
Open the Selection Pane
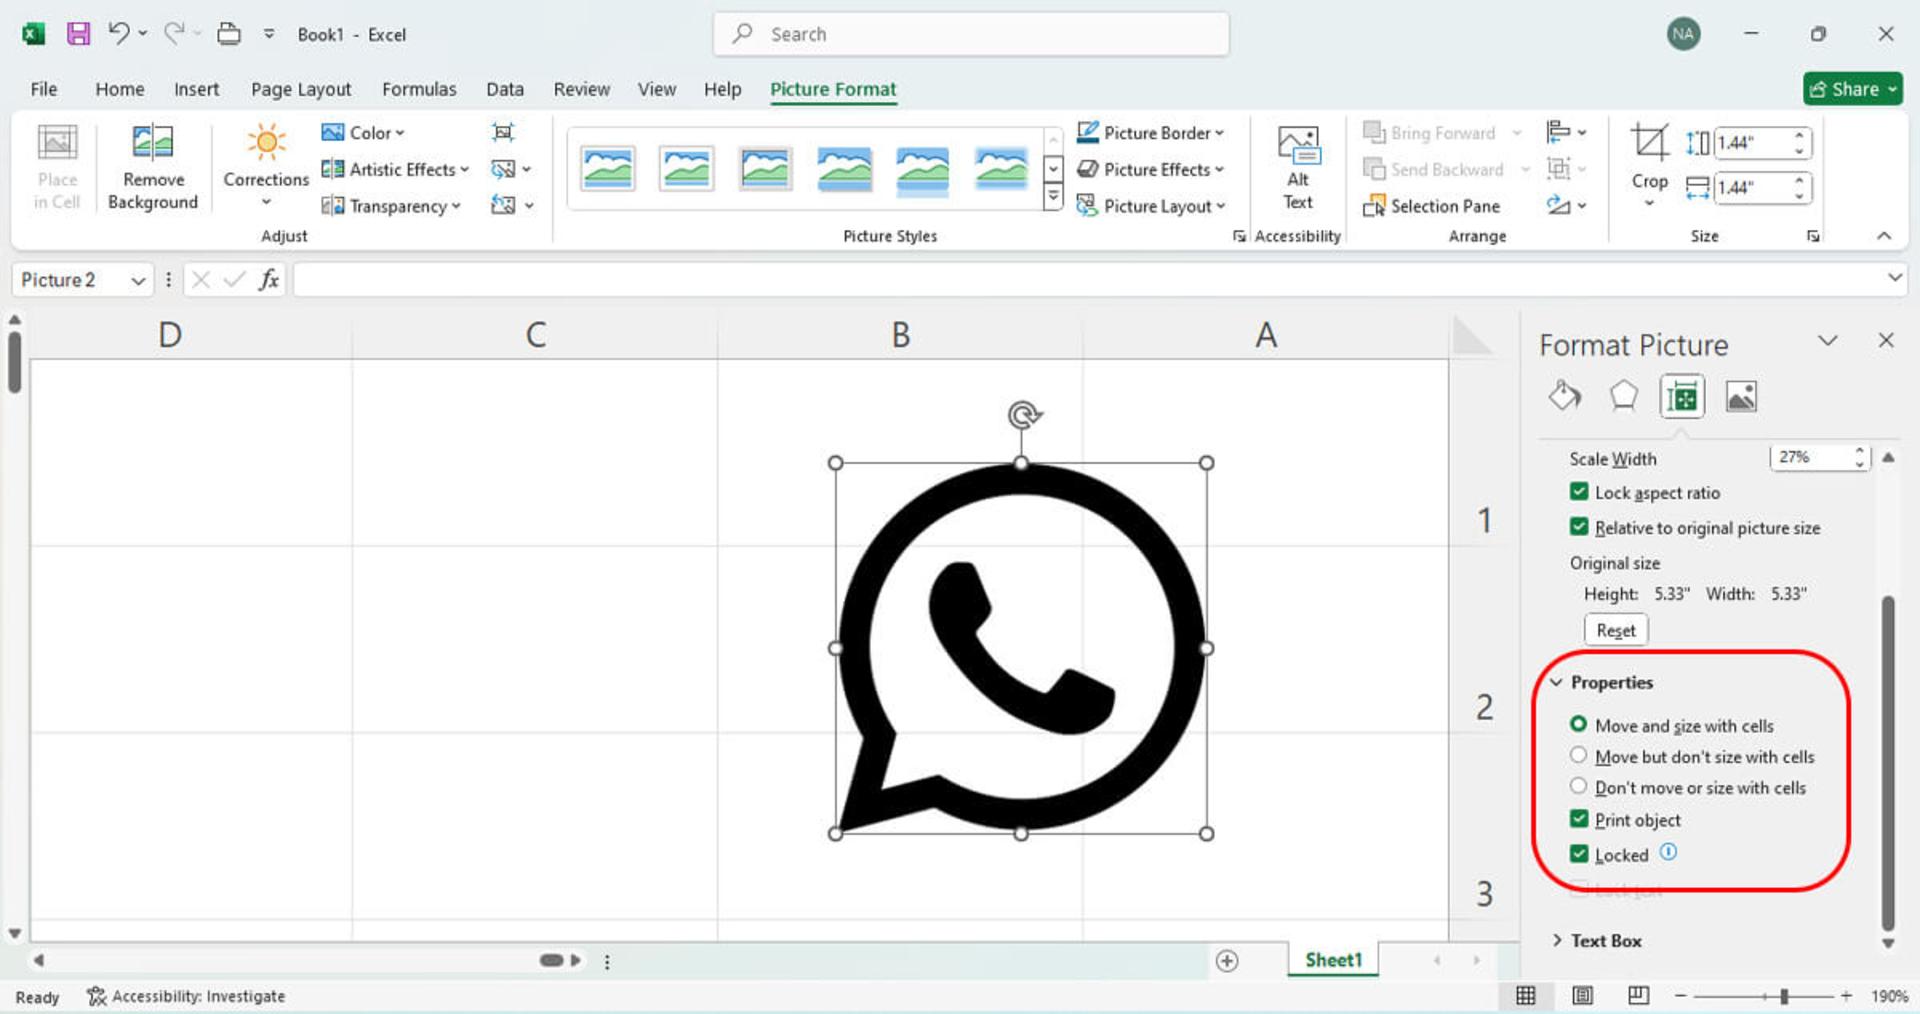1432,206
